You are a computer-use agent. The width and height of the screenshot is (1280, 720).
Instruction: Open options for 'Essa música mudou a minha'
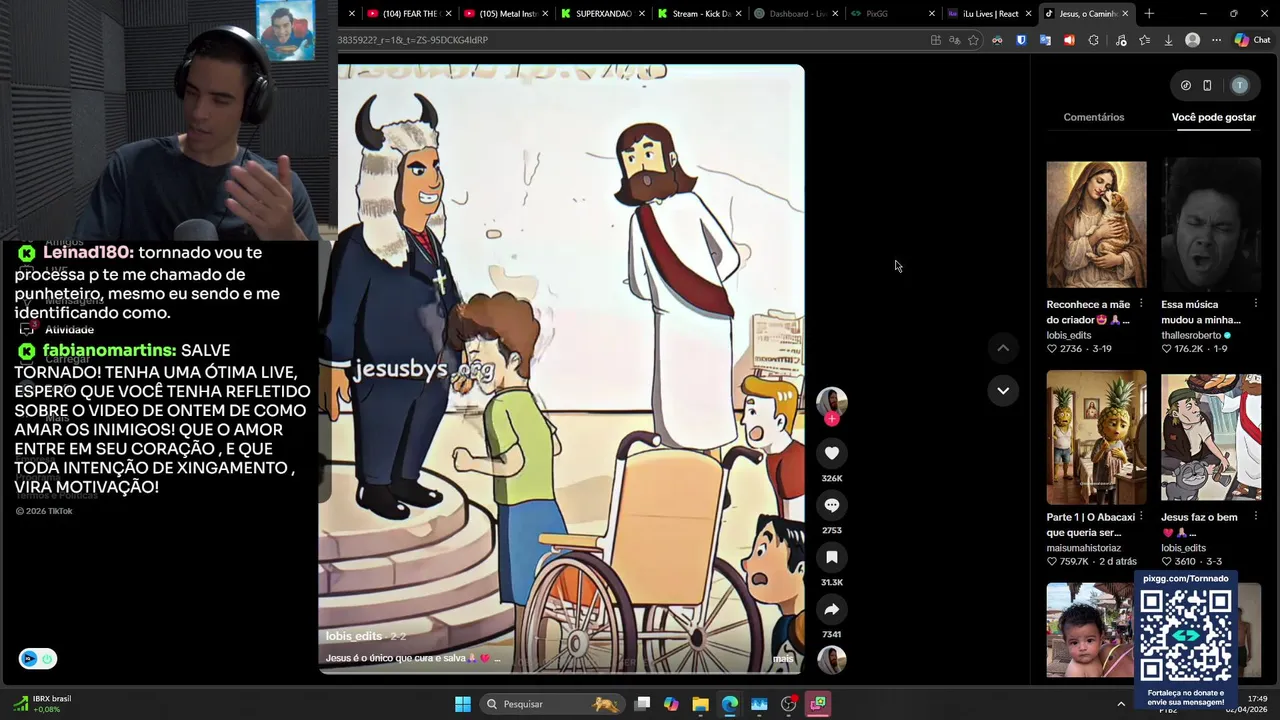coord(1256,304)
